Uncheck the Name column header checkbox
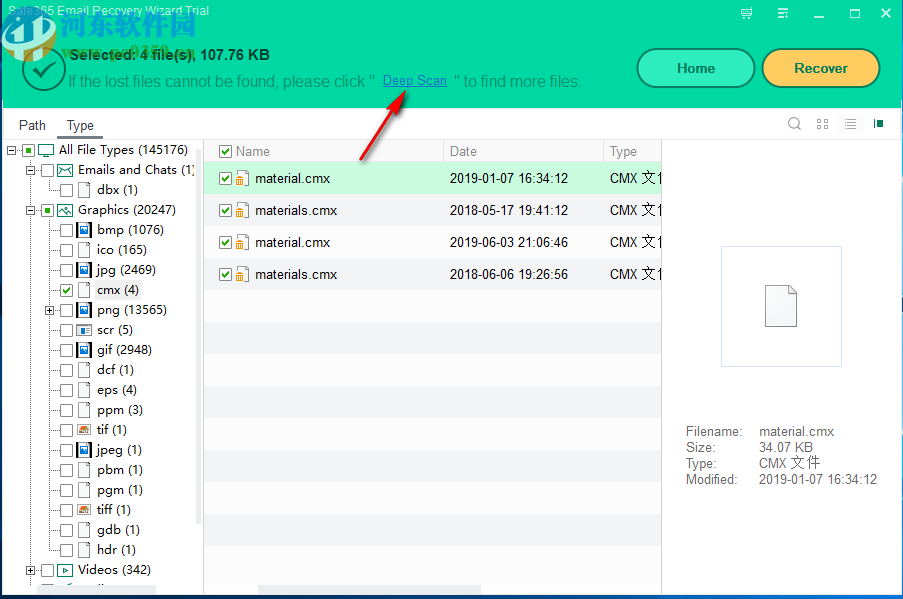This screenshot has height=599, width=903. pyautogui.click(x=224, y=150)
